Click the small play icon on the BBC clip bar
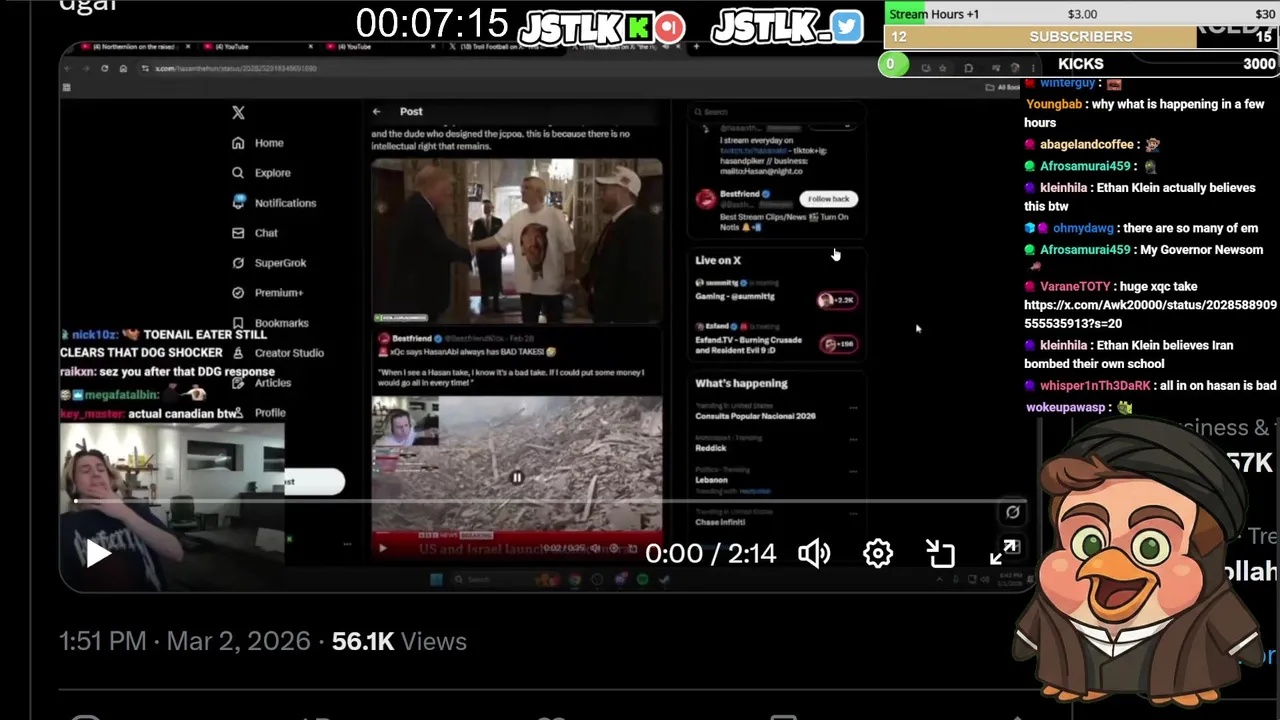The image size is (1280, 720). [x=382, y=548]
